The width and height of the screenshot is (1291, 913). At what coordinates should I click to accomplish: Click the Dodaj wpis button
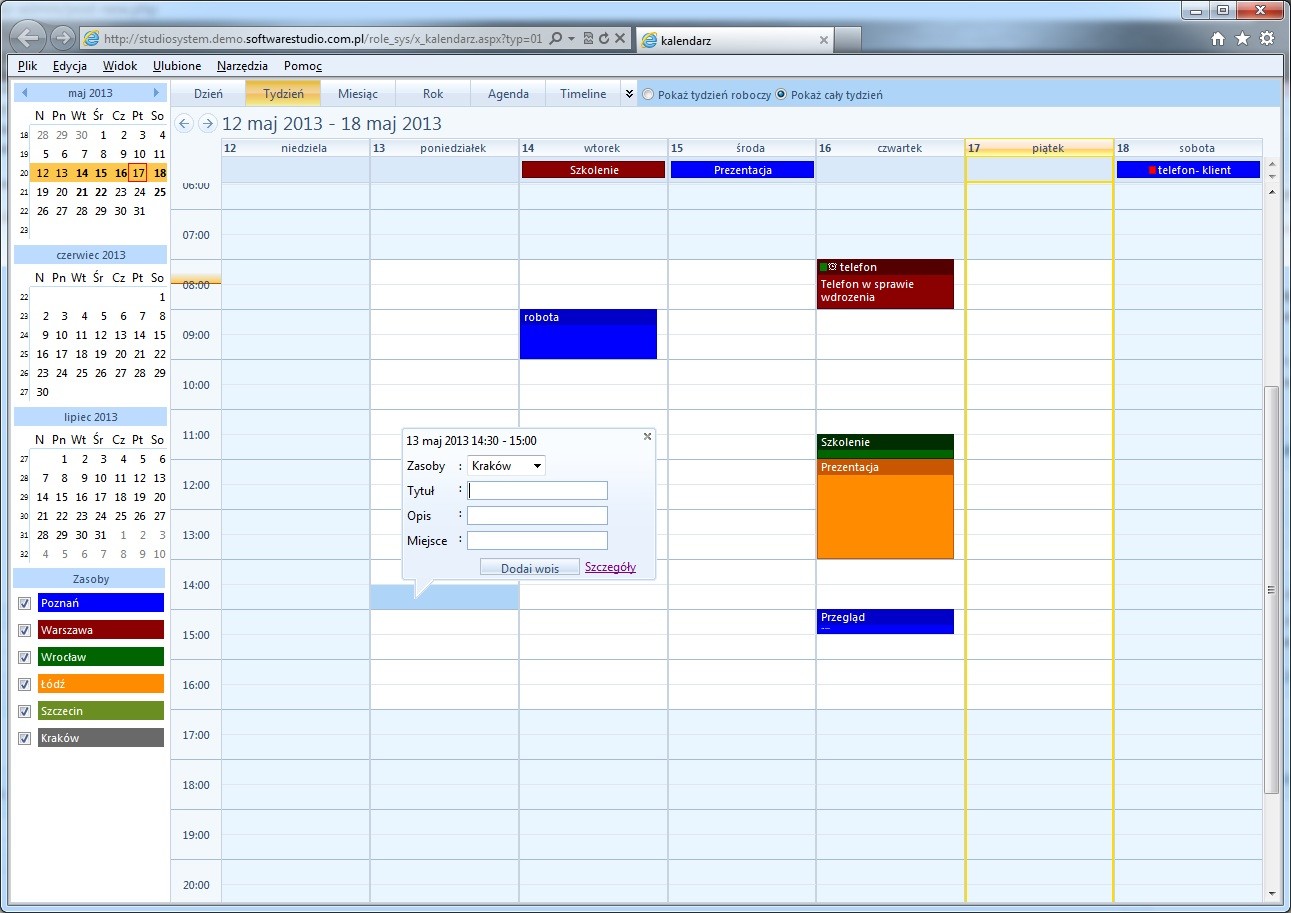pos(529,567)
